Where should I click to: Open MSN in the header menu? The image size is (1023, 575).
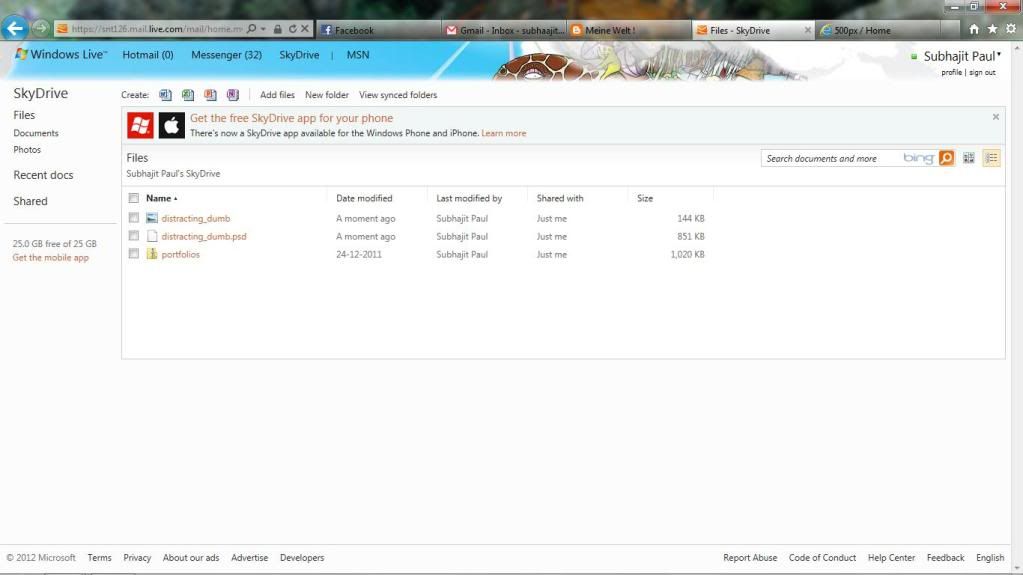coord(358,55)
